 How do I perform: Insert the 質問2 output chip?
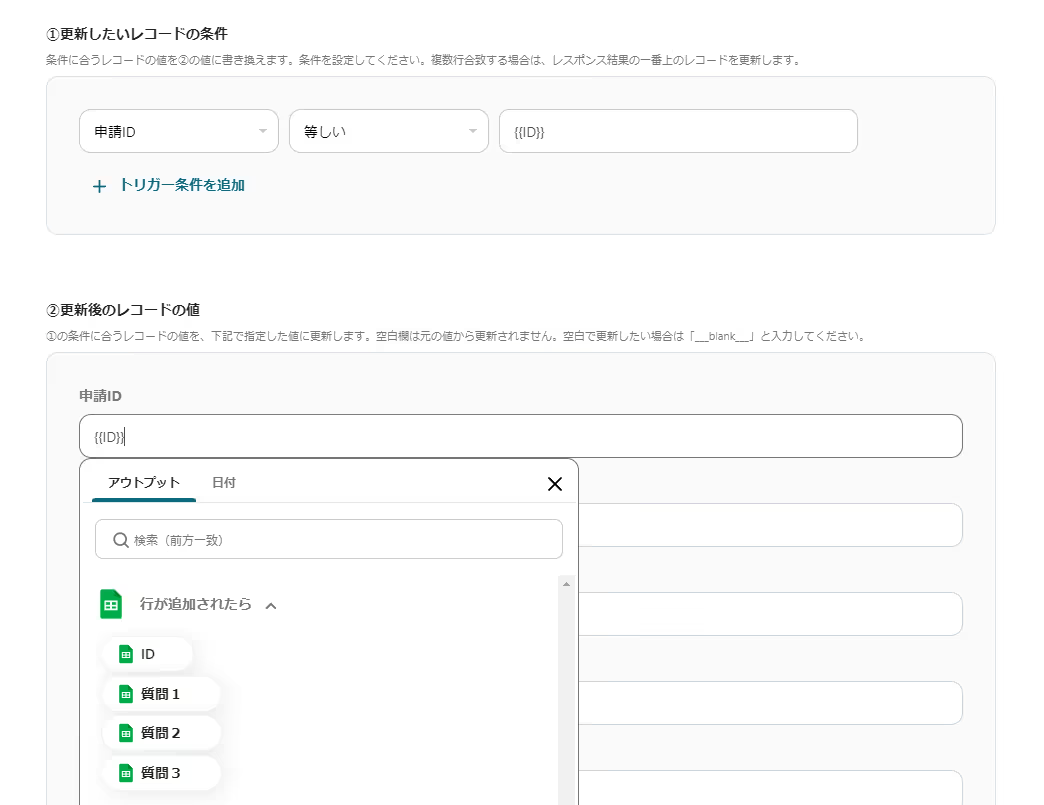pyautogui.click(x=160, y=733)
